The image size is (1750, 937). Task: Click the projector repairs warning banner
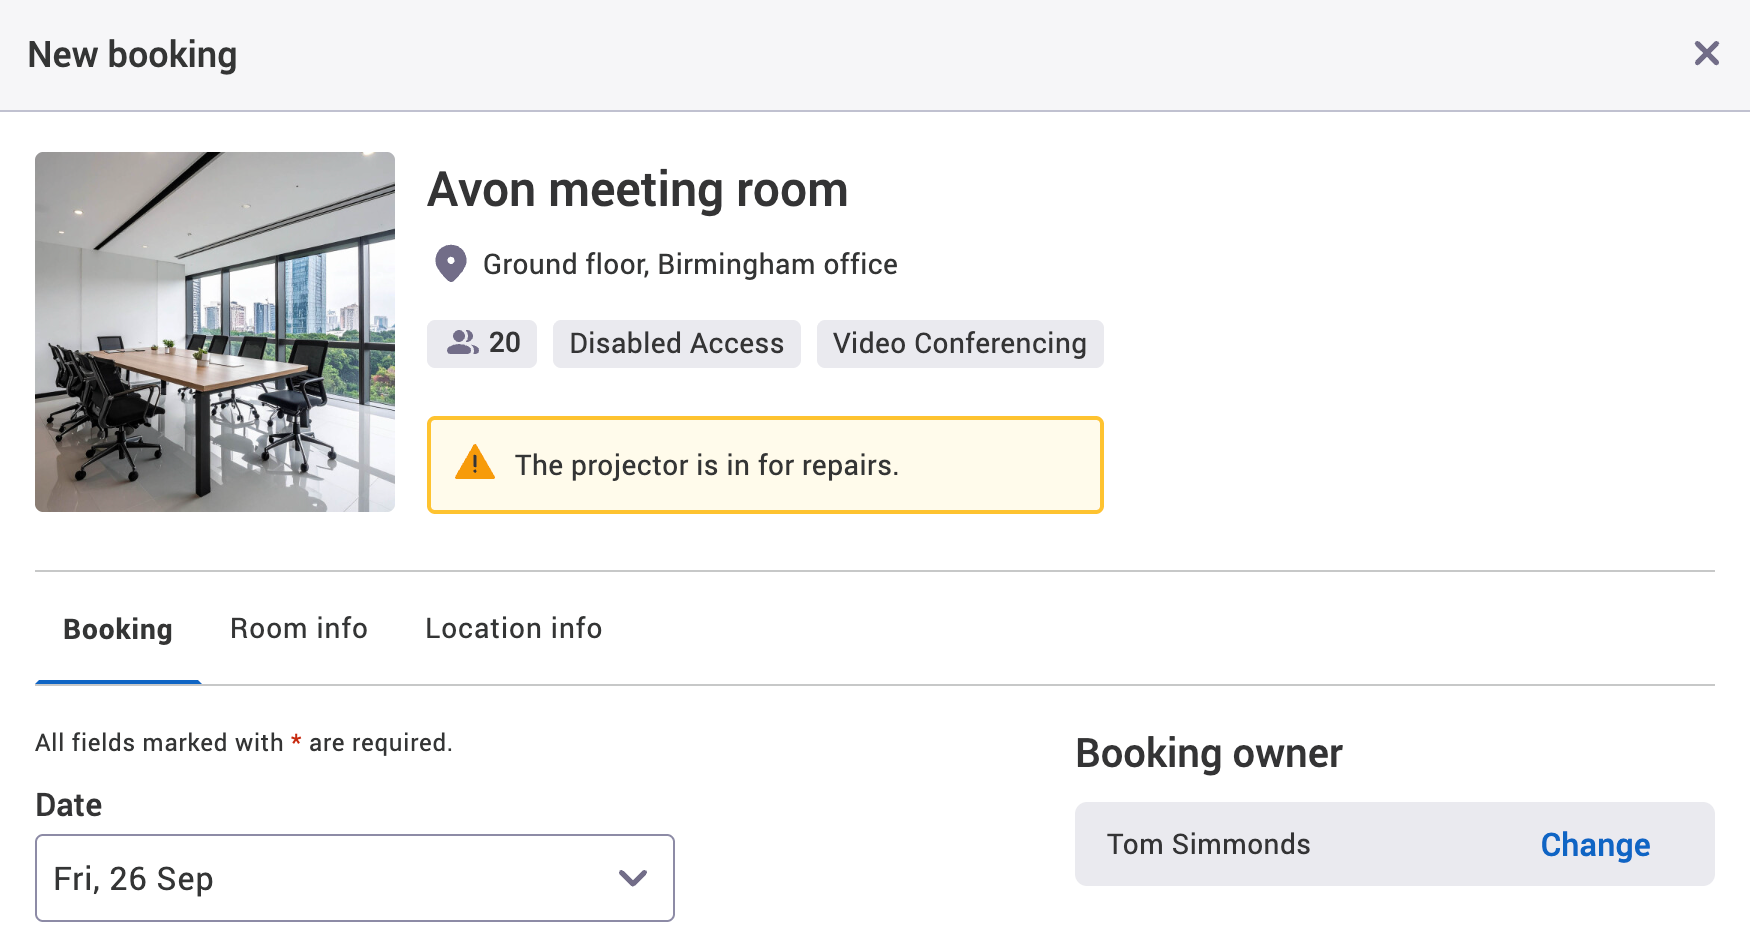tap(765, 464)
